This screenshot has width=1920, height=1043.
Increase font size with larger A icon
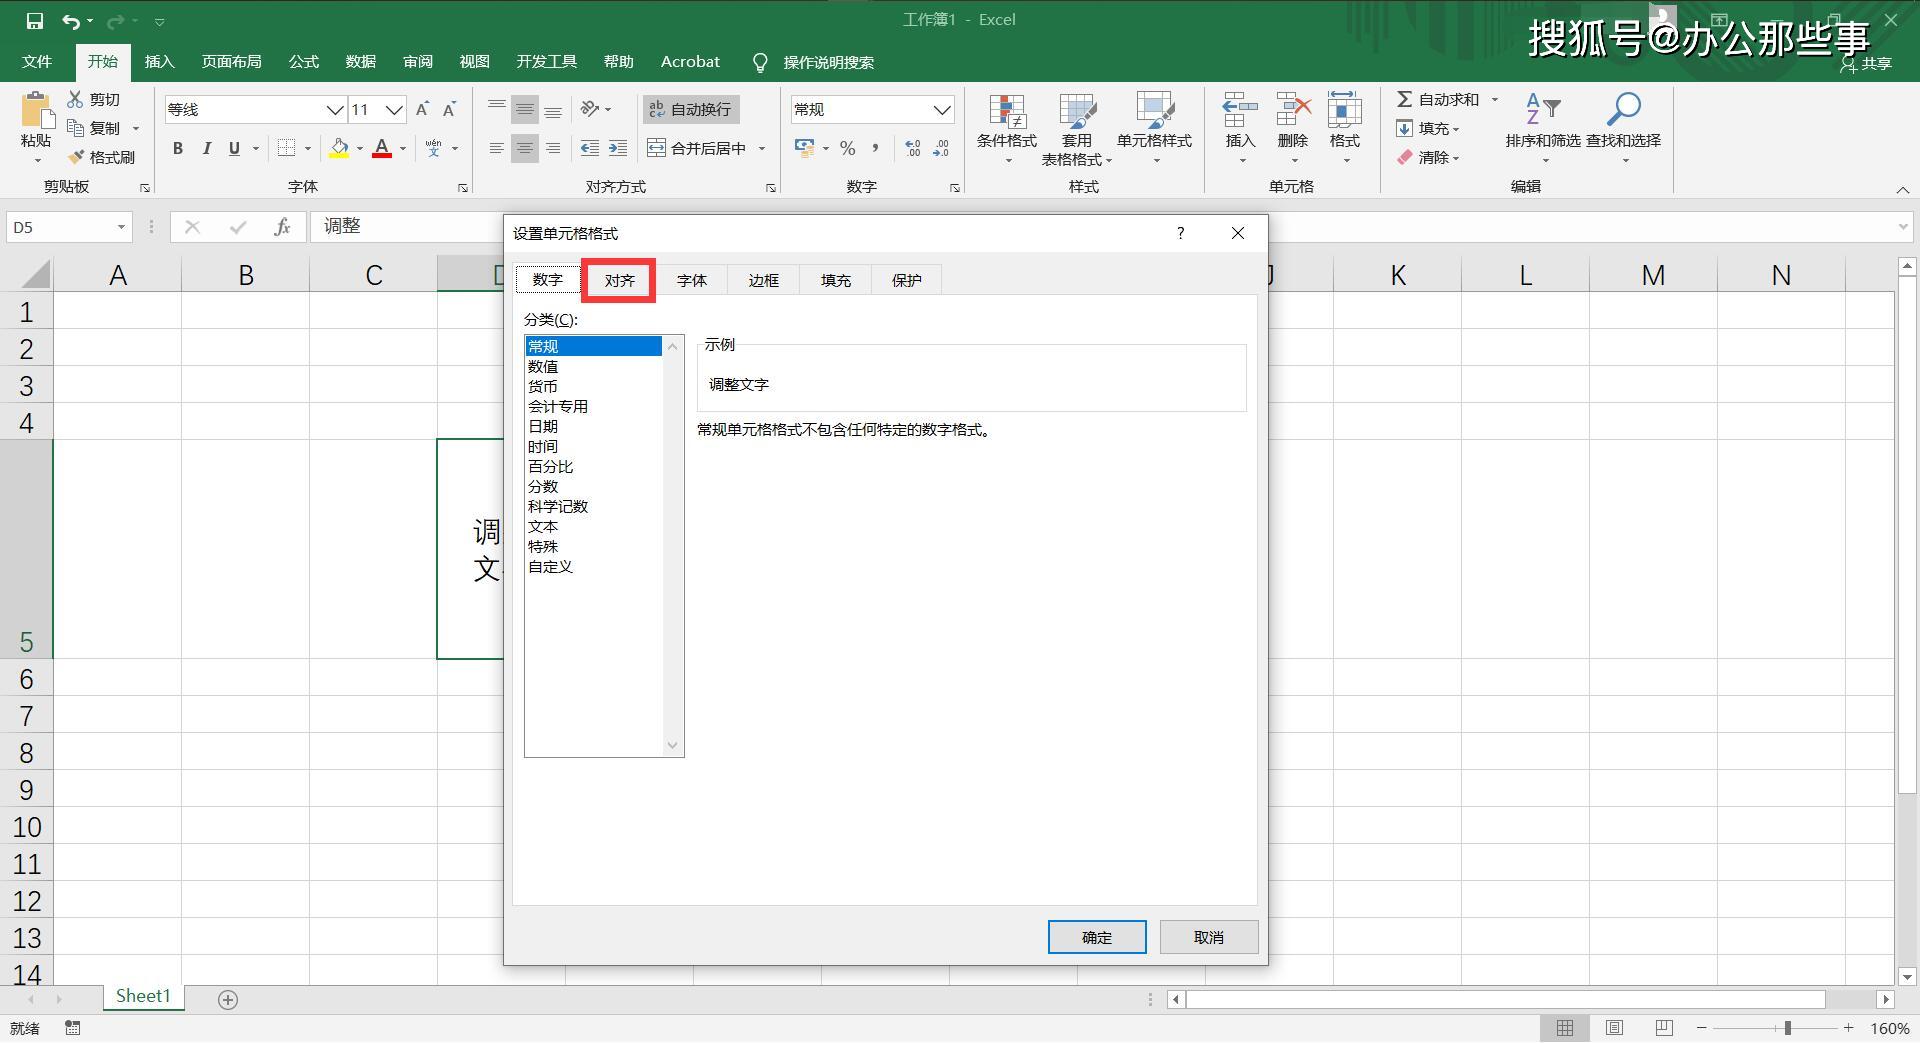coord(422,109)
